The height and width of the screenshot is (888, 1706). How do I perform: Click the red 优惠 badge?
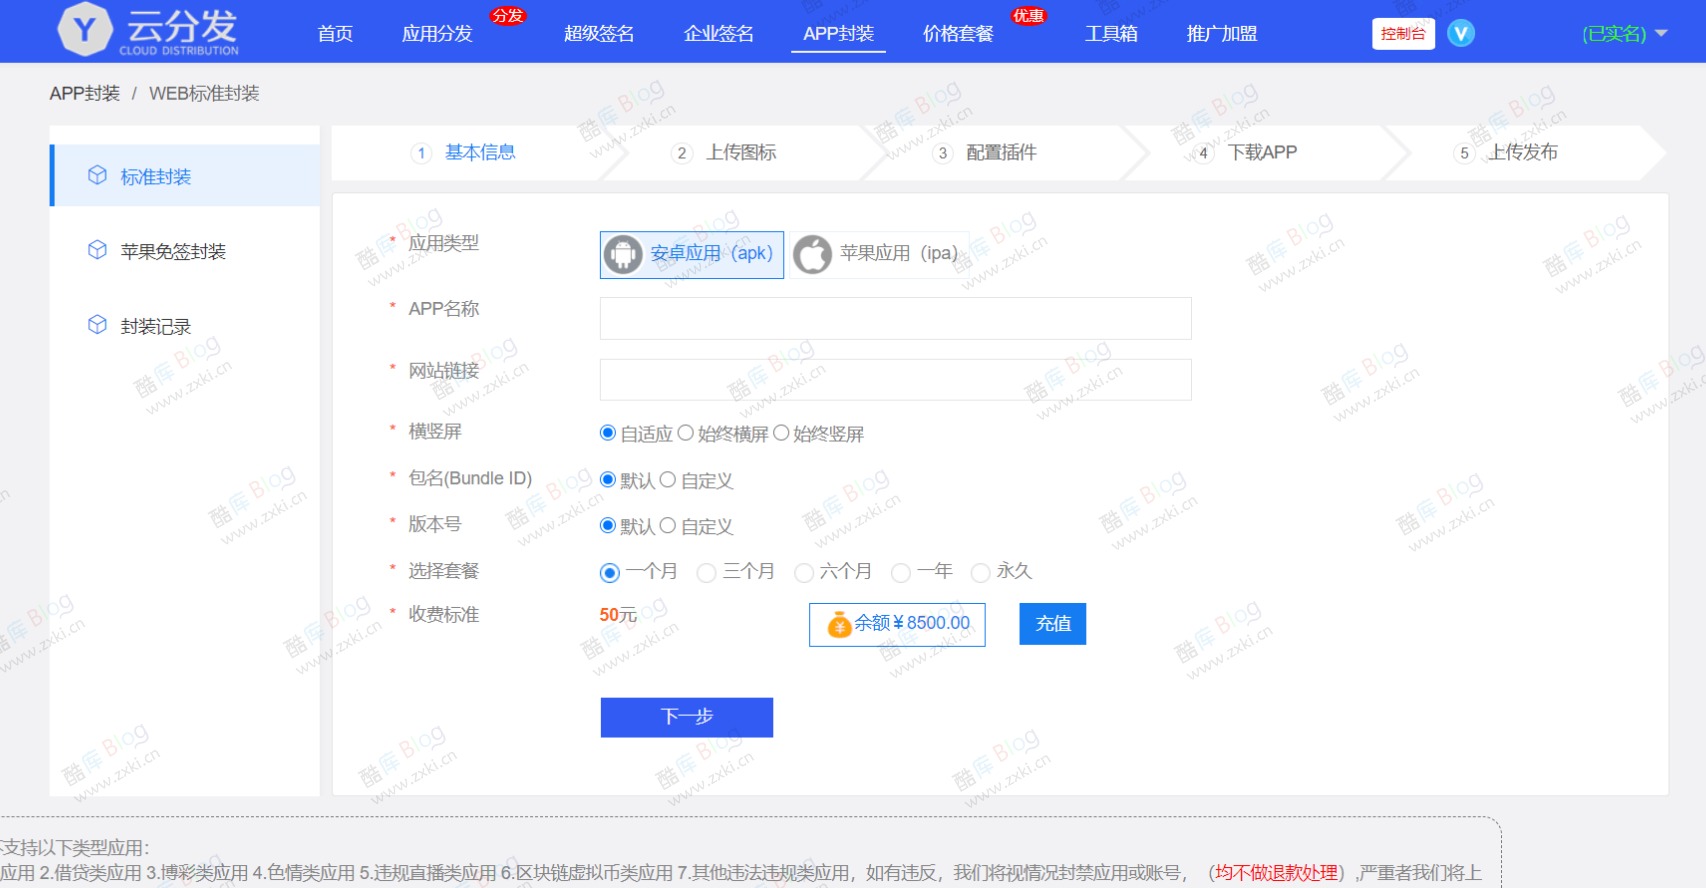pos(1028,16)
